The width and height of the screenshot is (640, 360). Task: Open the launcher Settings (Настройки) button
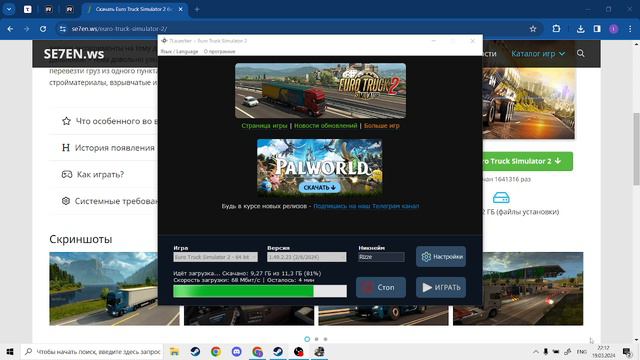441,257
